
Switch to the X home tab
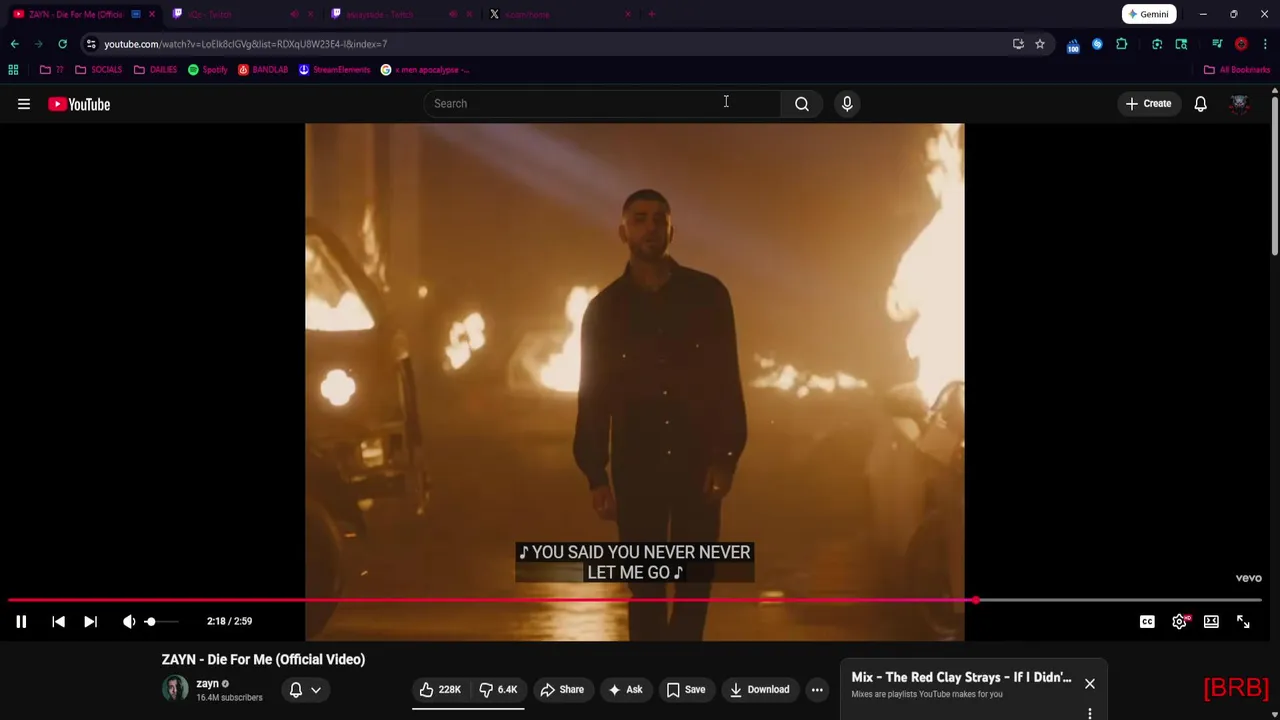(x=558, y=14)
